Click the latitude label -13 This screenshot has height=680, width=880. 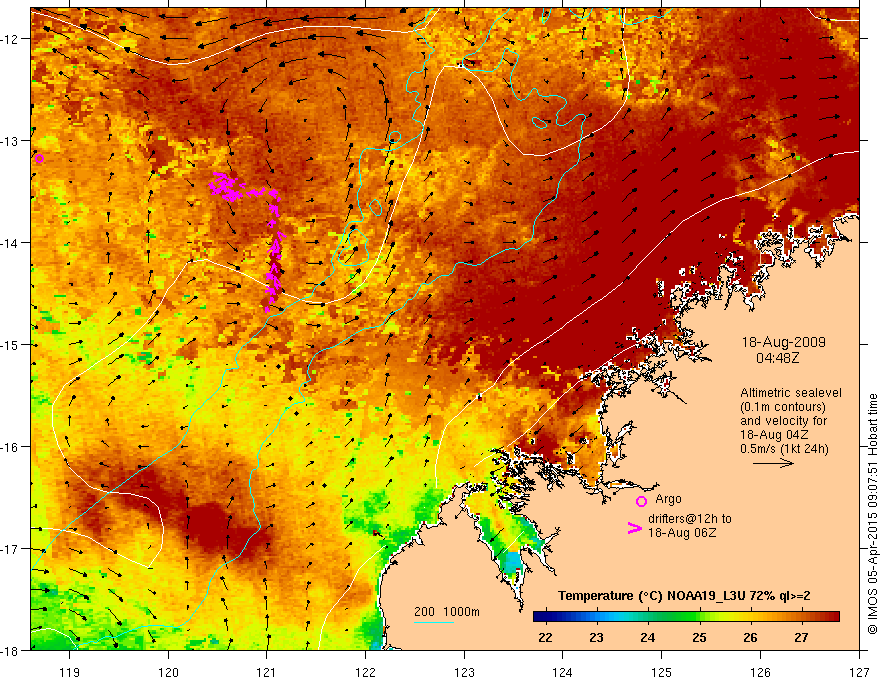coord(10,141)
